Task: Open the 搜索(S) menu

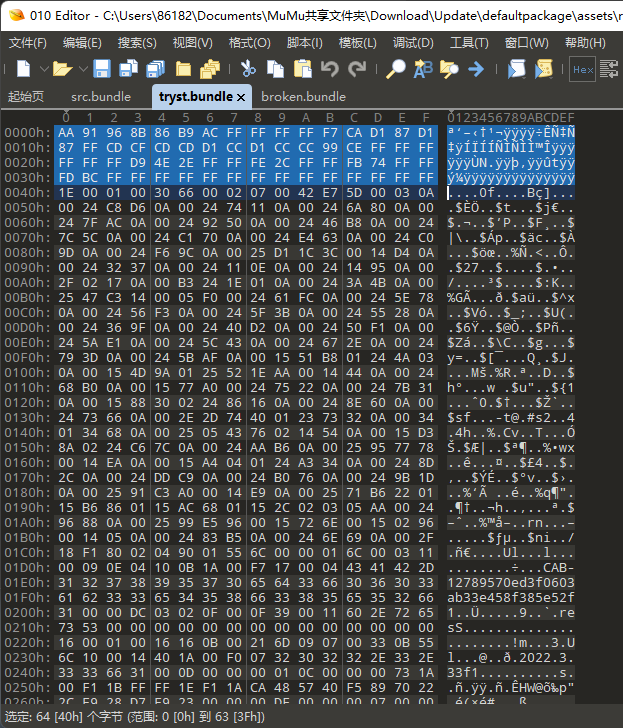Action: [x=137, y=43]
